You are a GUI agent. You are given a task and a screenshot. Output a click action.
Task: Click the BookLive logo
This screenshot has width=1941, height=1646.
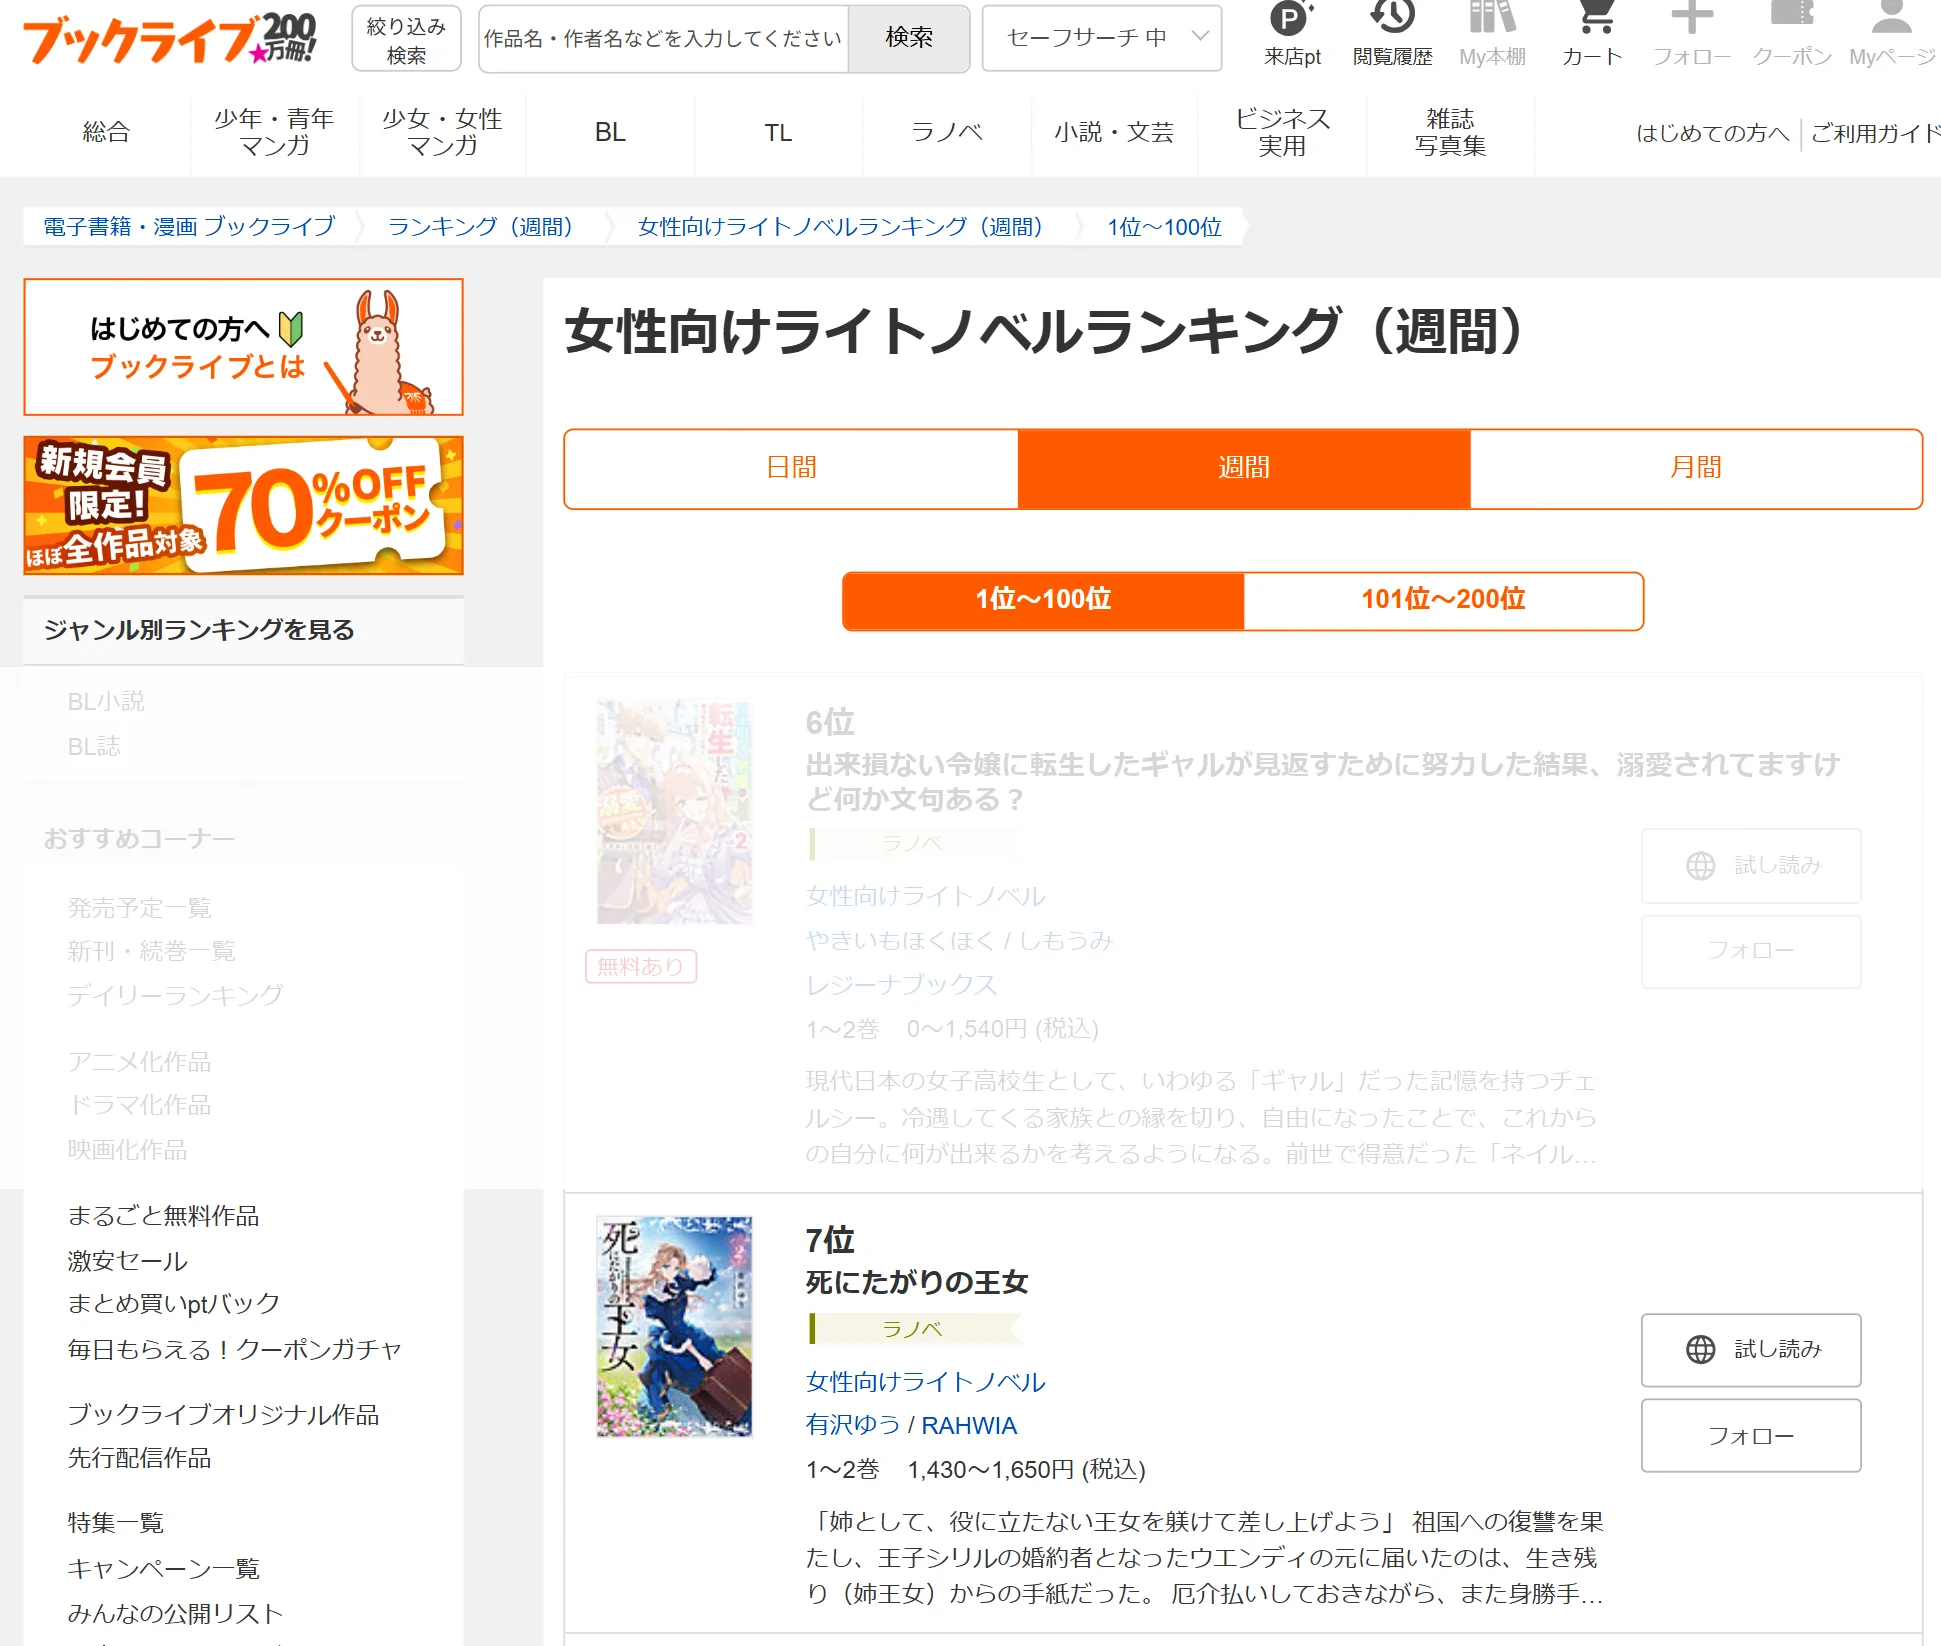point(170,38)
